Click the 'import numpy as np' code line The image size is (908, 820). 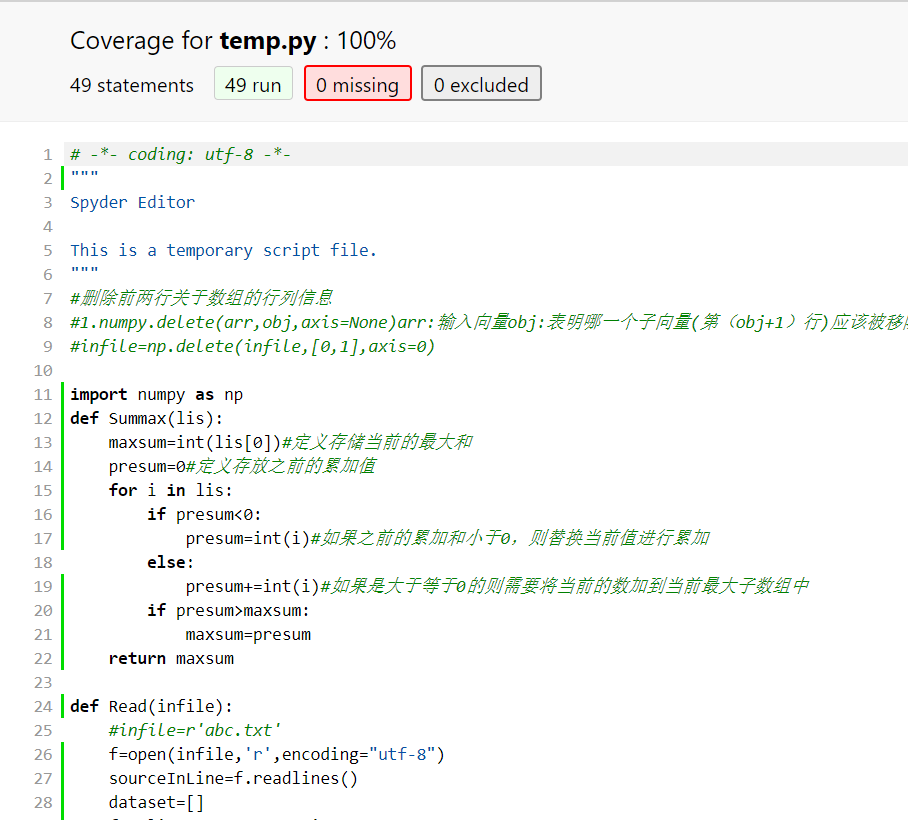(156, 394)
